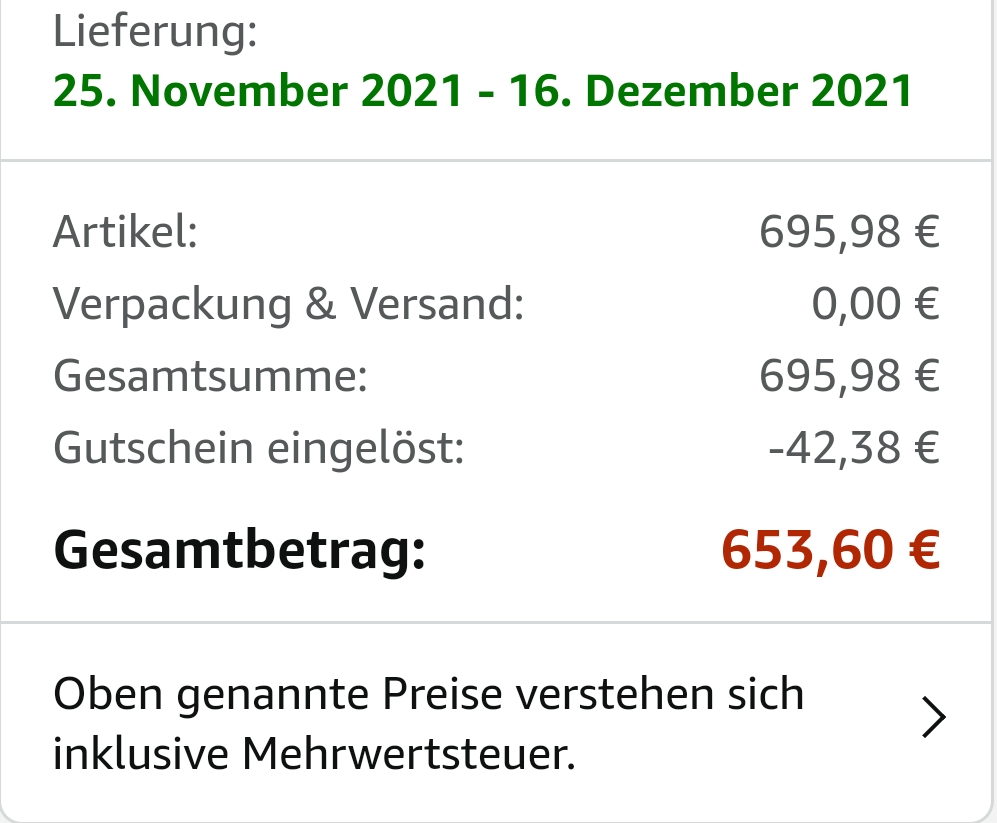Click the word 'Mehrwertsteuer' in the note

point(408,753)
